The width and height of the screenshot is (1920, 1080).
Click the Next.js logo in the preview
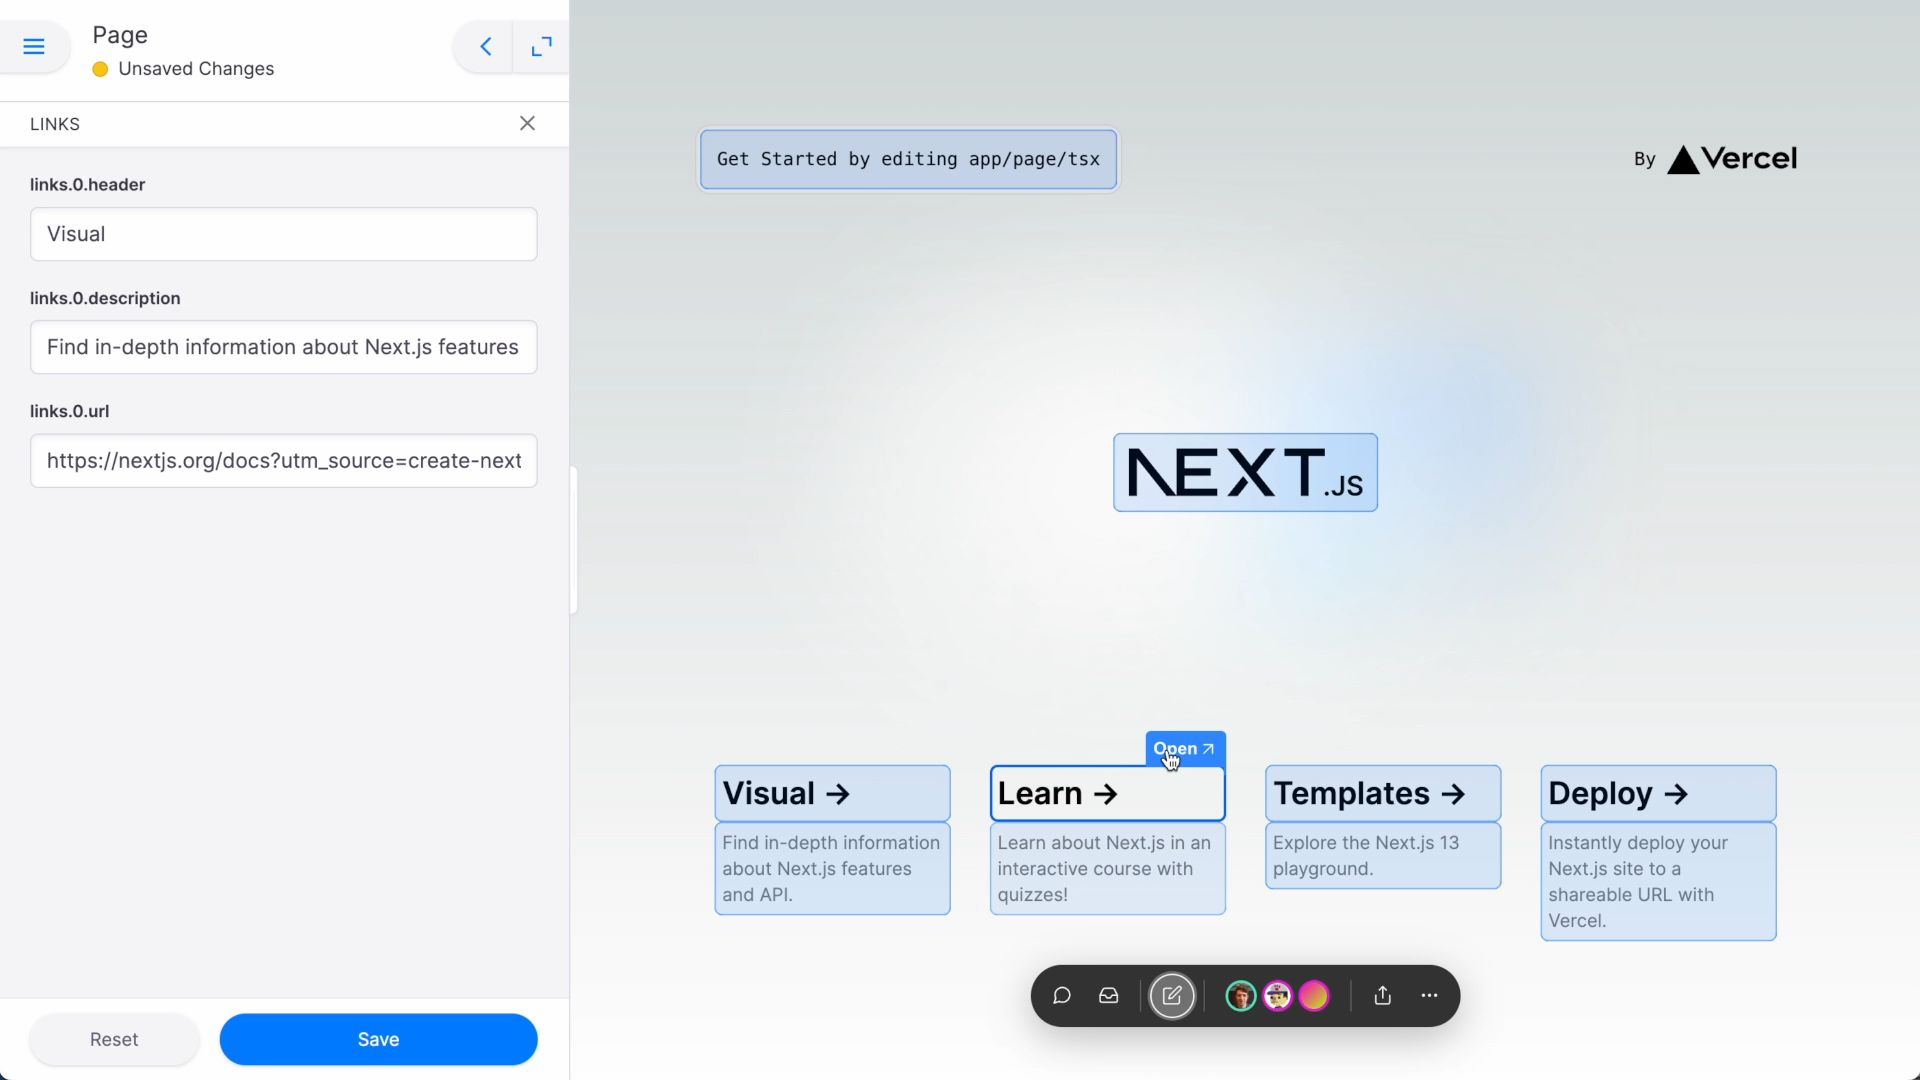tap(1245, 473)
